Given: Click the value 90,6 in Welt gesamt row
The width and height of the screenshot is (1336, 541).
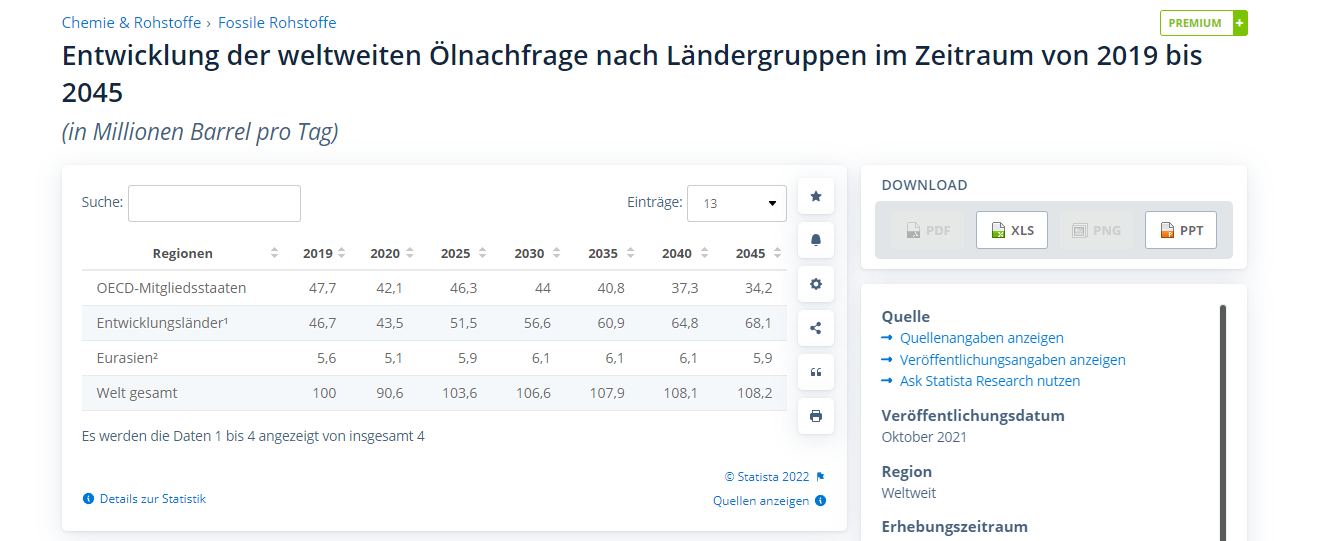Looking at the screenshot, I should (389, 393).
